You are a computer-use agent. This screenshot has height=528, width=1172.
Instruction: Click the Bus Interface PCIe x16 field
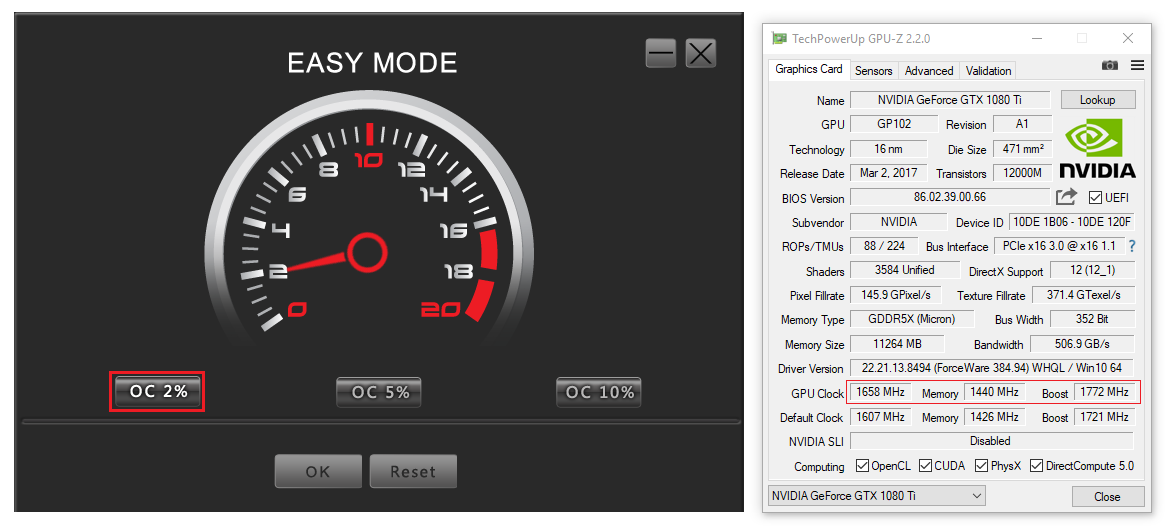point(1058,246)
